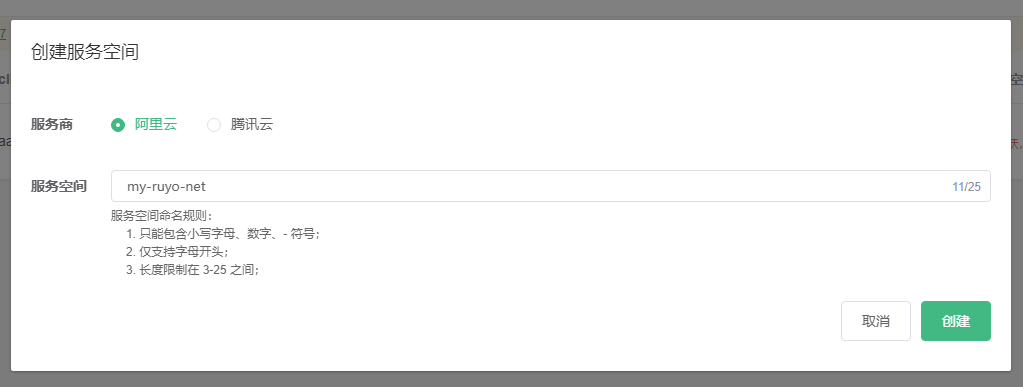1023x387 pixels.
Task: Choose provider by clicking 腾讯云 label text
Action: pyautogui.click(x=252, y=125)
